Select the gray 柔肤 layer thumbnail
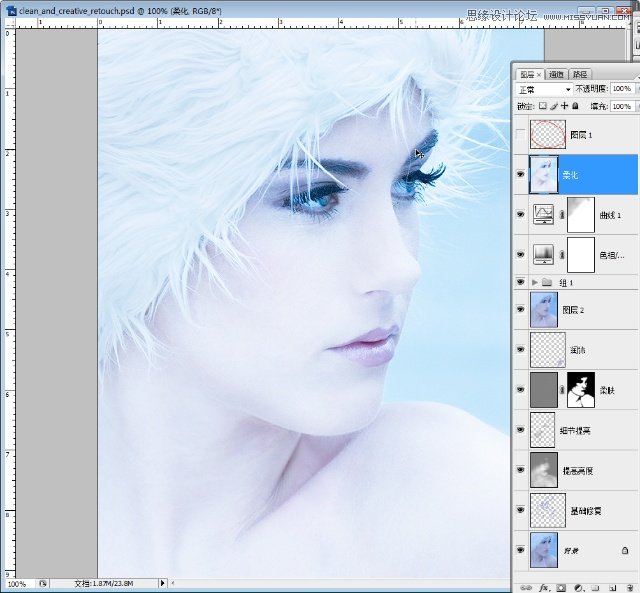 point(544,390)
